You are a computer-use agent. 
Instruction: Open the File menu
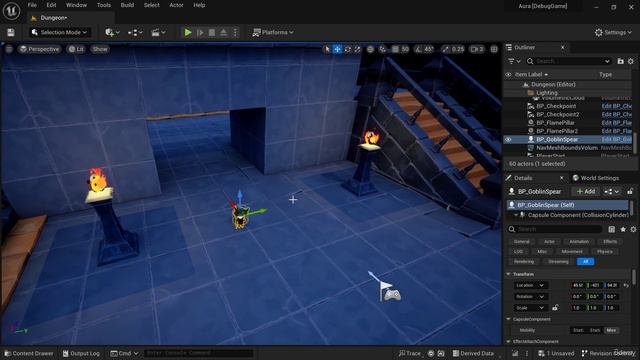[x=32, y=5]
